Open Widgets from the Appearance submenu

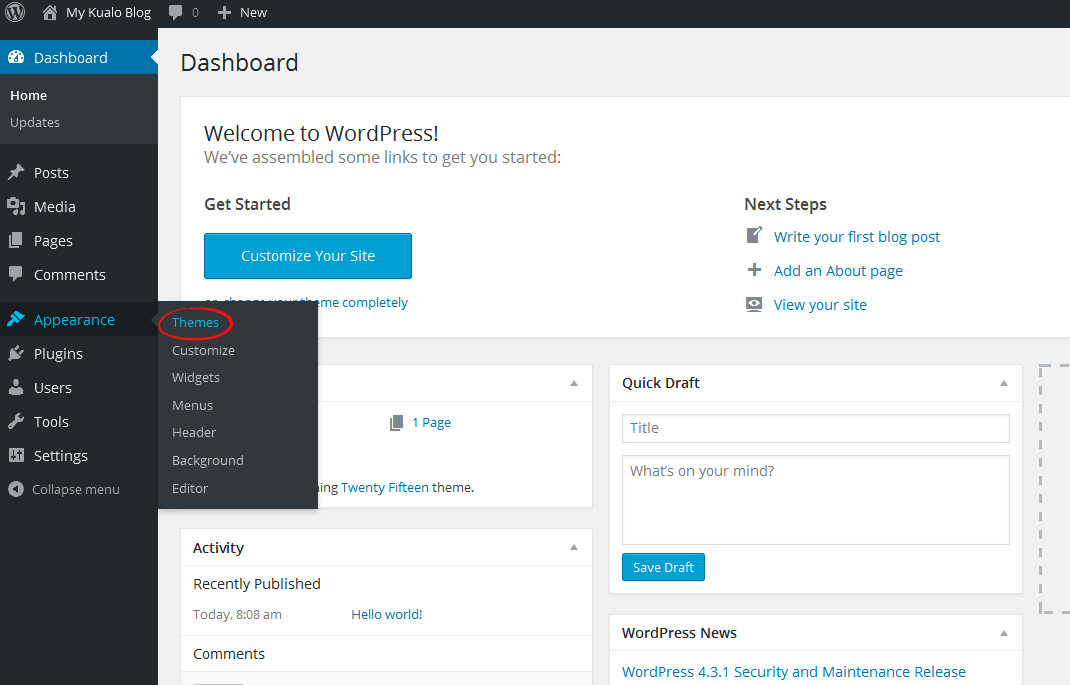pos(196,377)
